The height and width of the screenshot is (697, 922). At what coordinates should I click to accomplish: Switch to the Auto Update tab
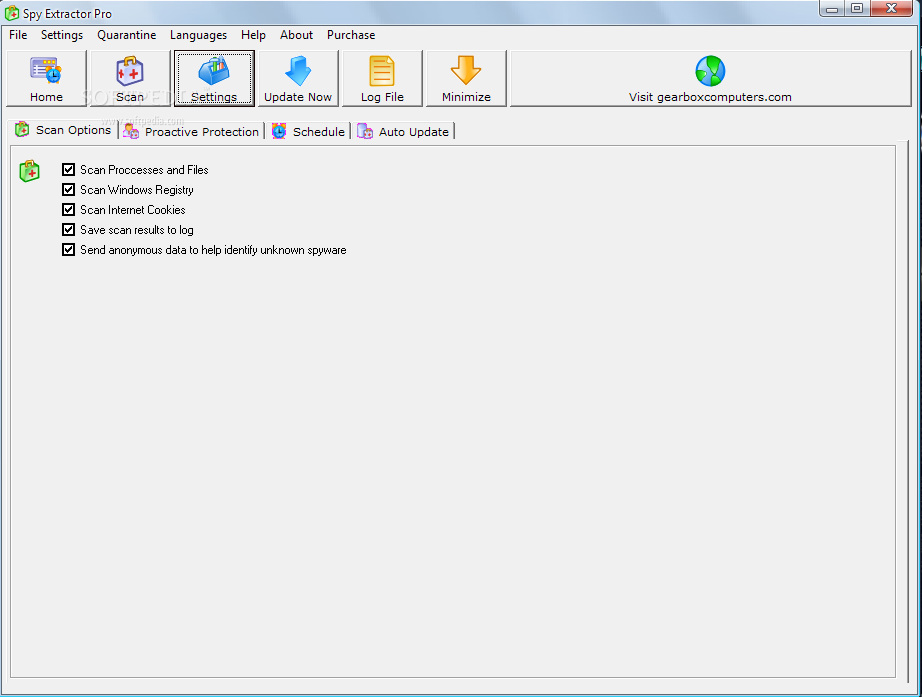pyautogui.click(x=403, y=132)
